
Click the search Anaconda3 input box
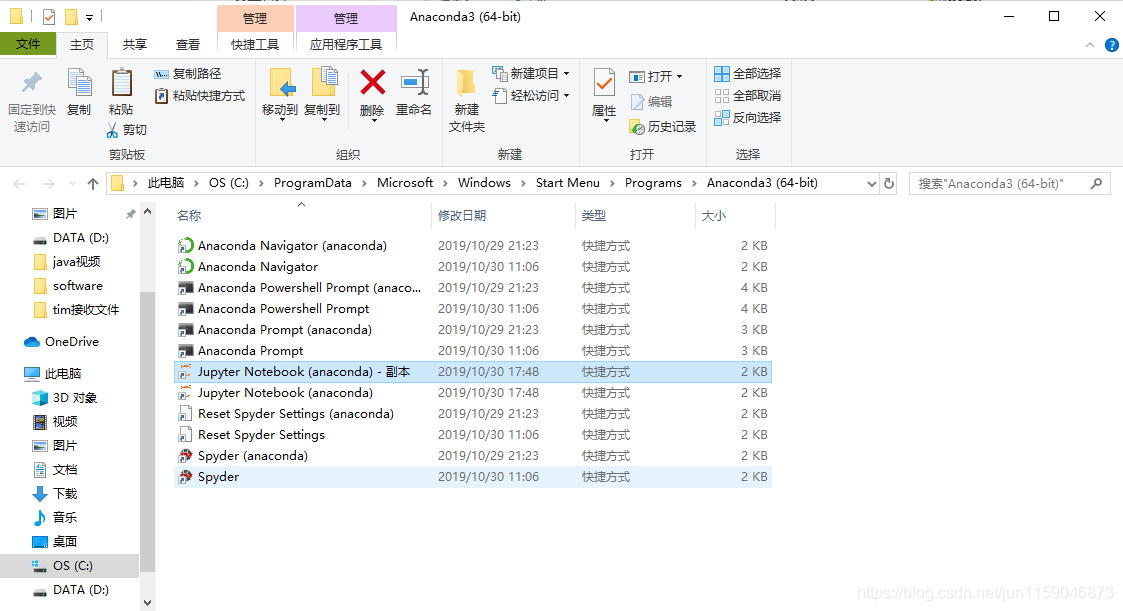pyautogui.click(x=999, y=184)
